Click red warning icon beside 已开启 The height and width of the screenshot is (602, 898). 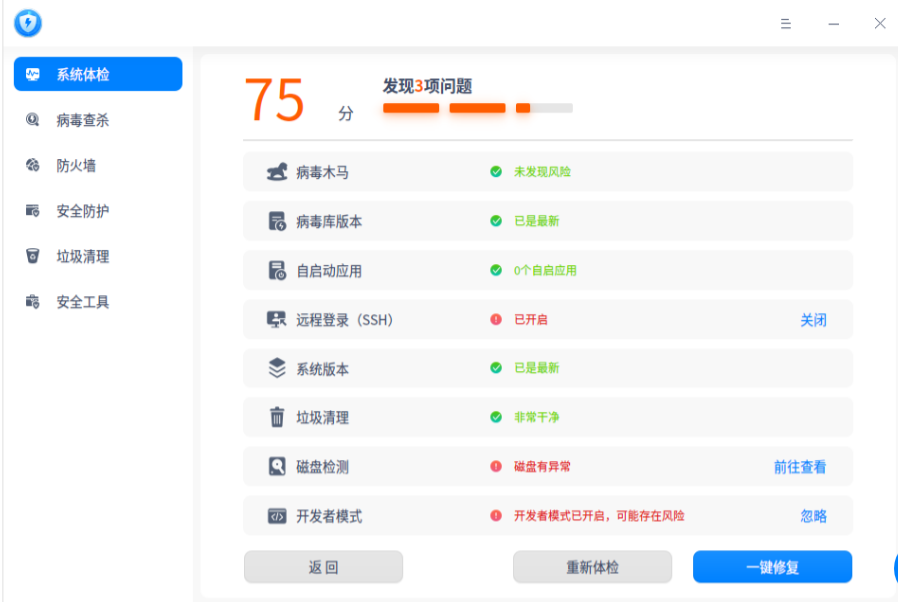[x=496, y=320]
